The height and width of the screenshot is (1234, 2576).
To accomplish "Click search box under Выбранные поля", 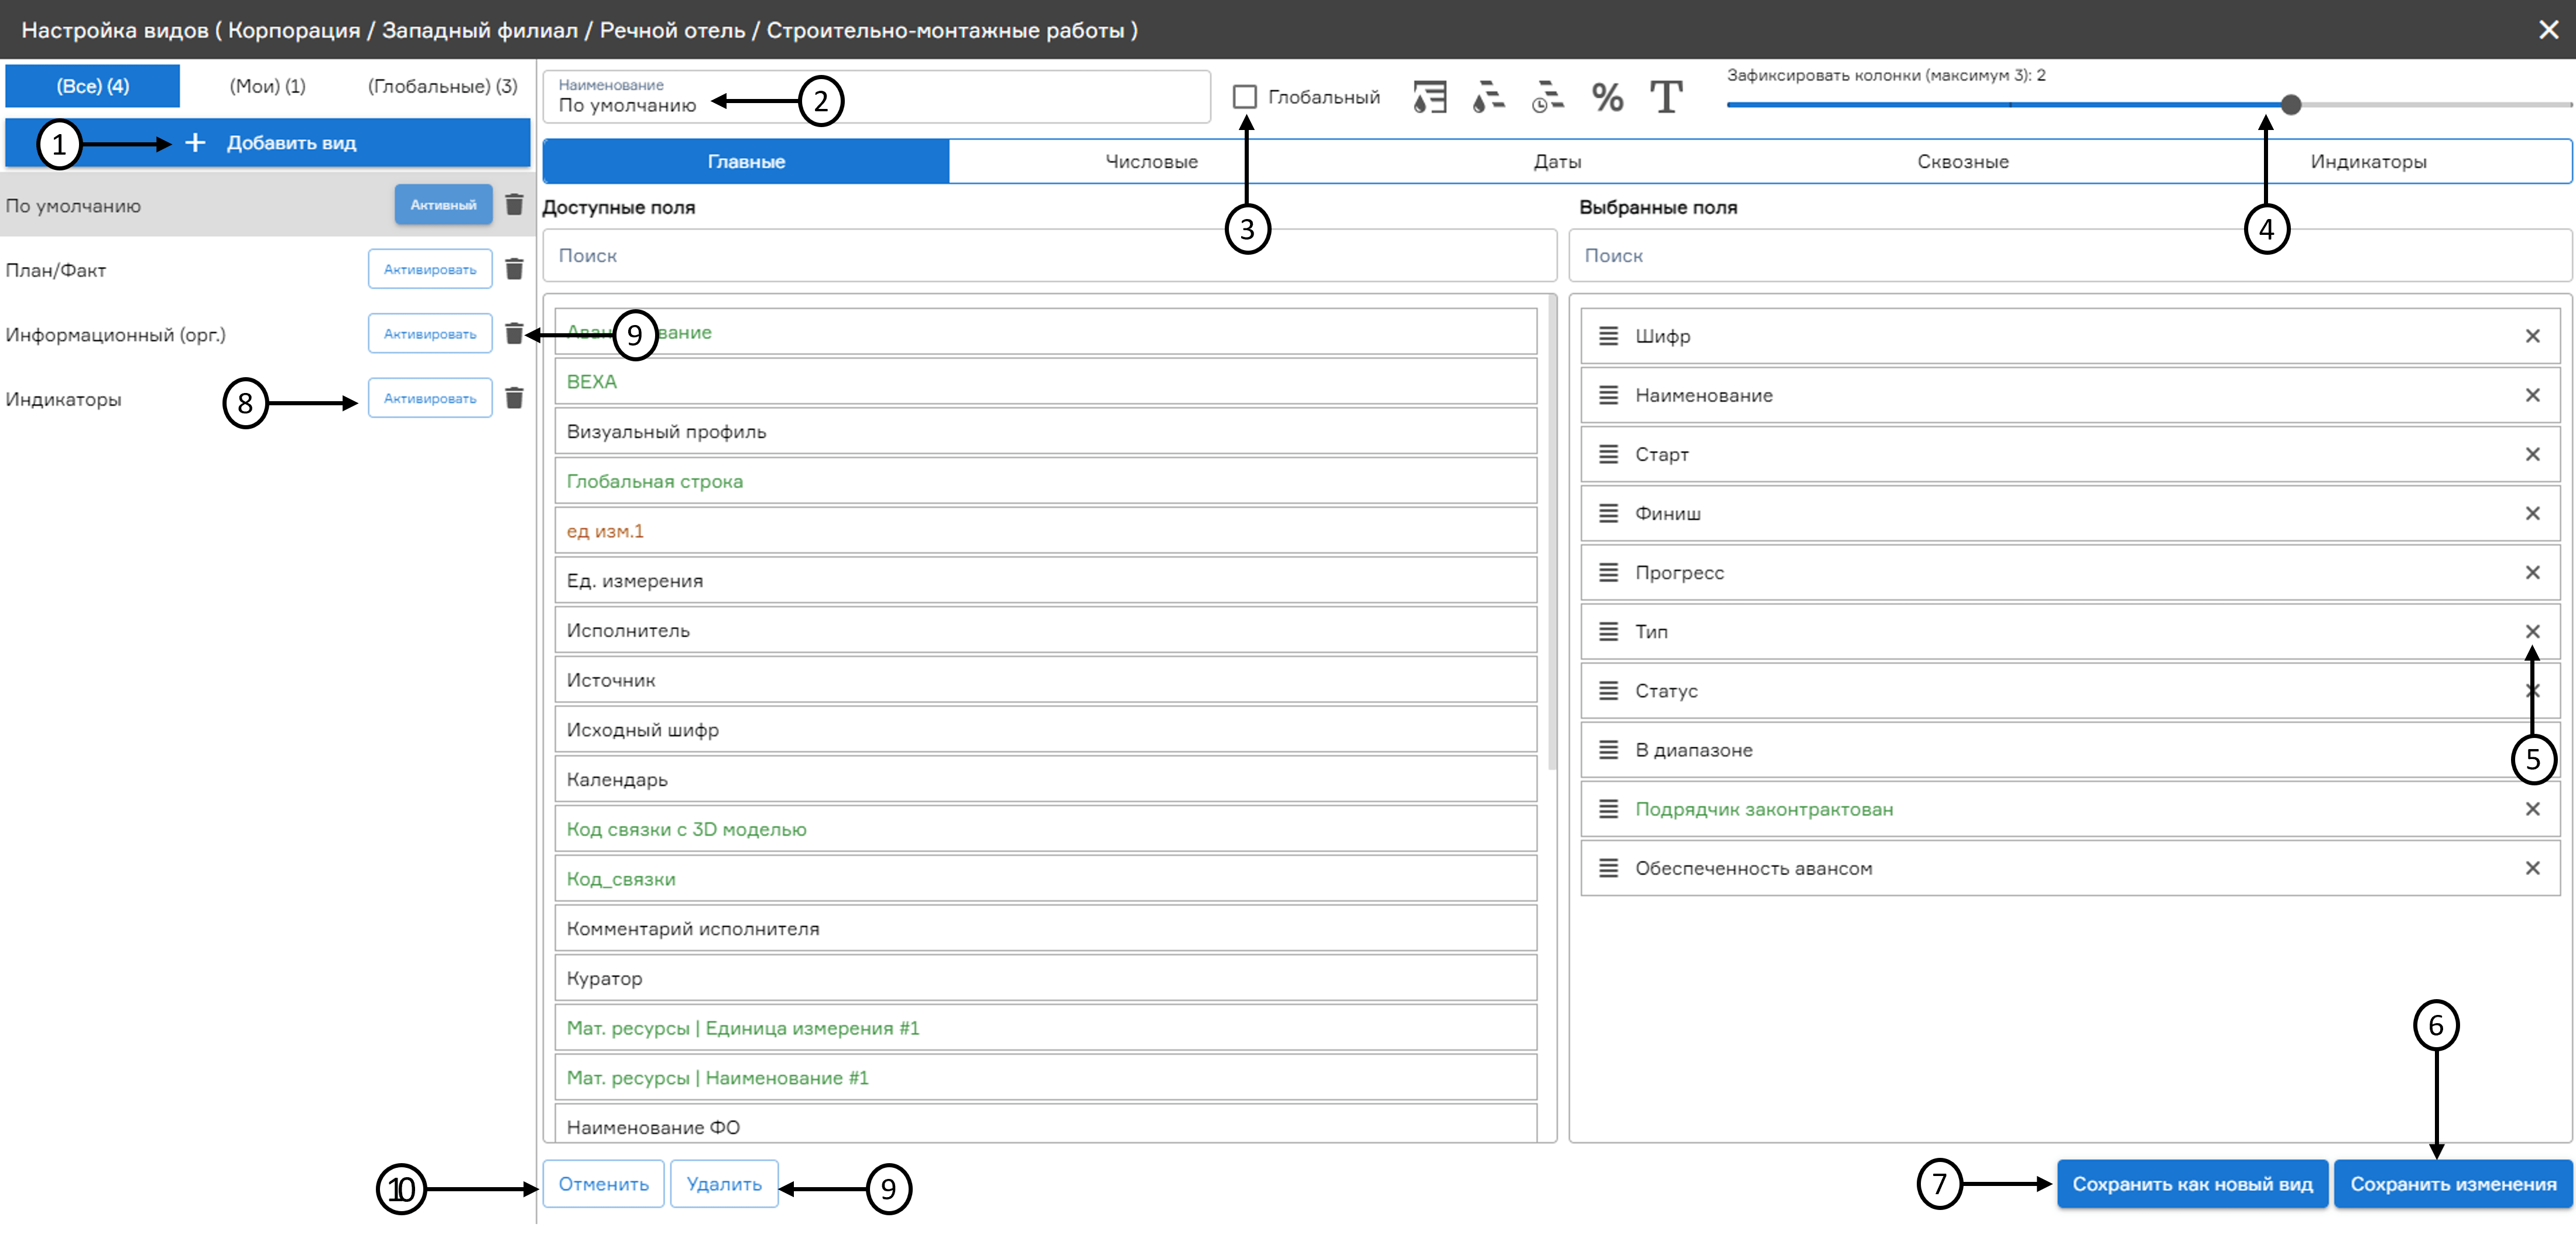I will 2070,255.
